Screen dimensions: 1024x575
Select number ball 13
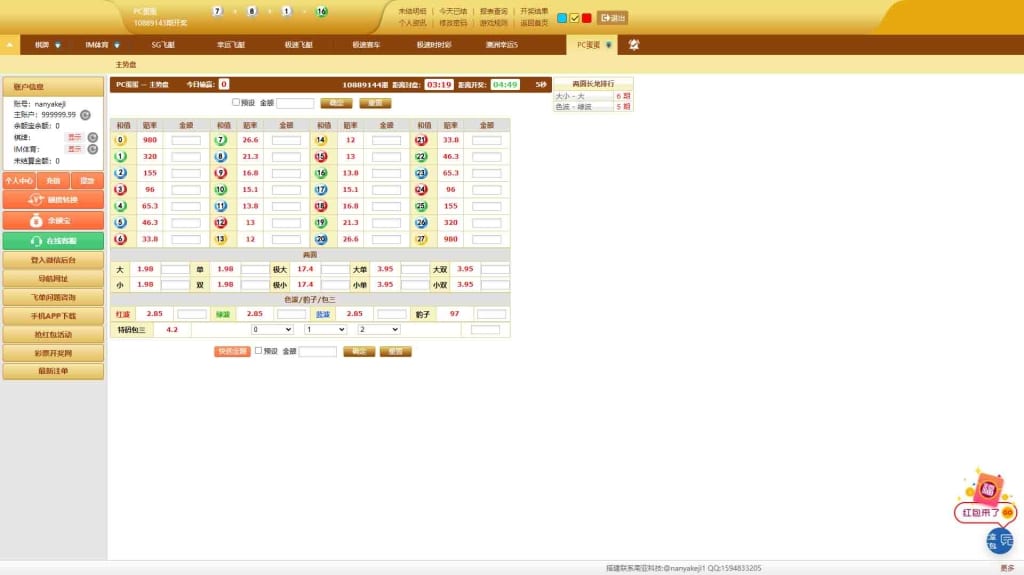(221, 239)
